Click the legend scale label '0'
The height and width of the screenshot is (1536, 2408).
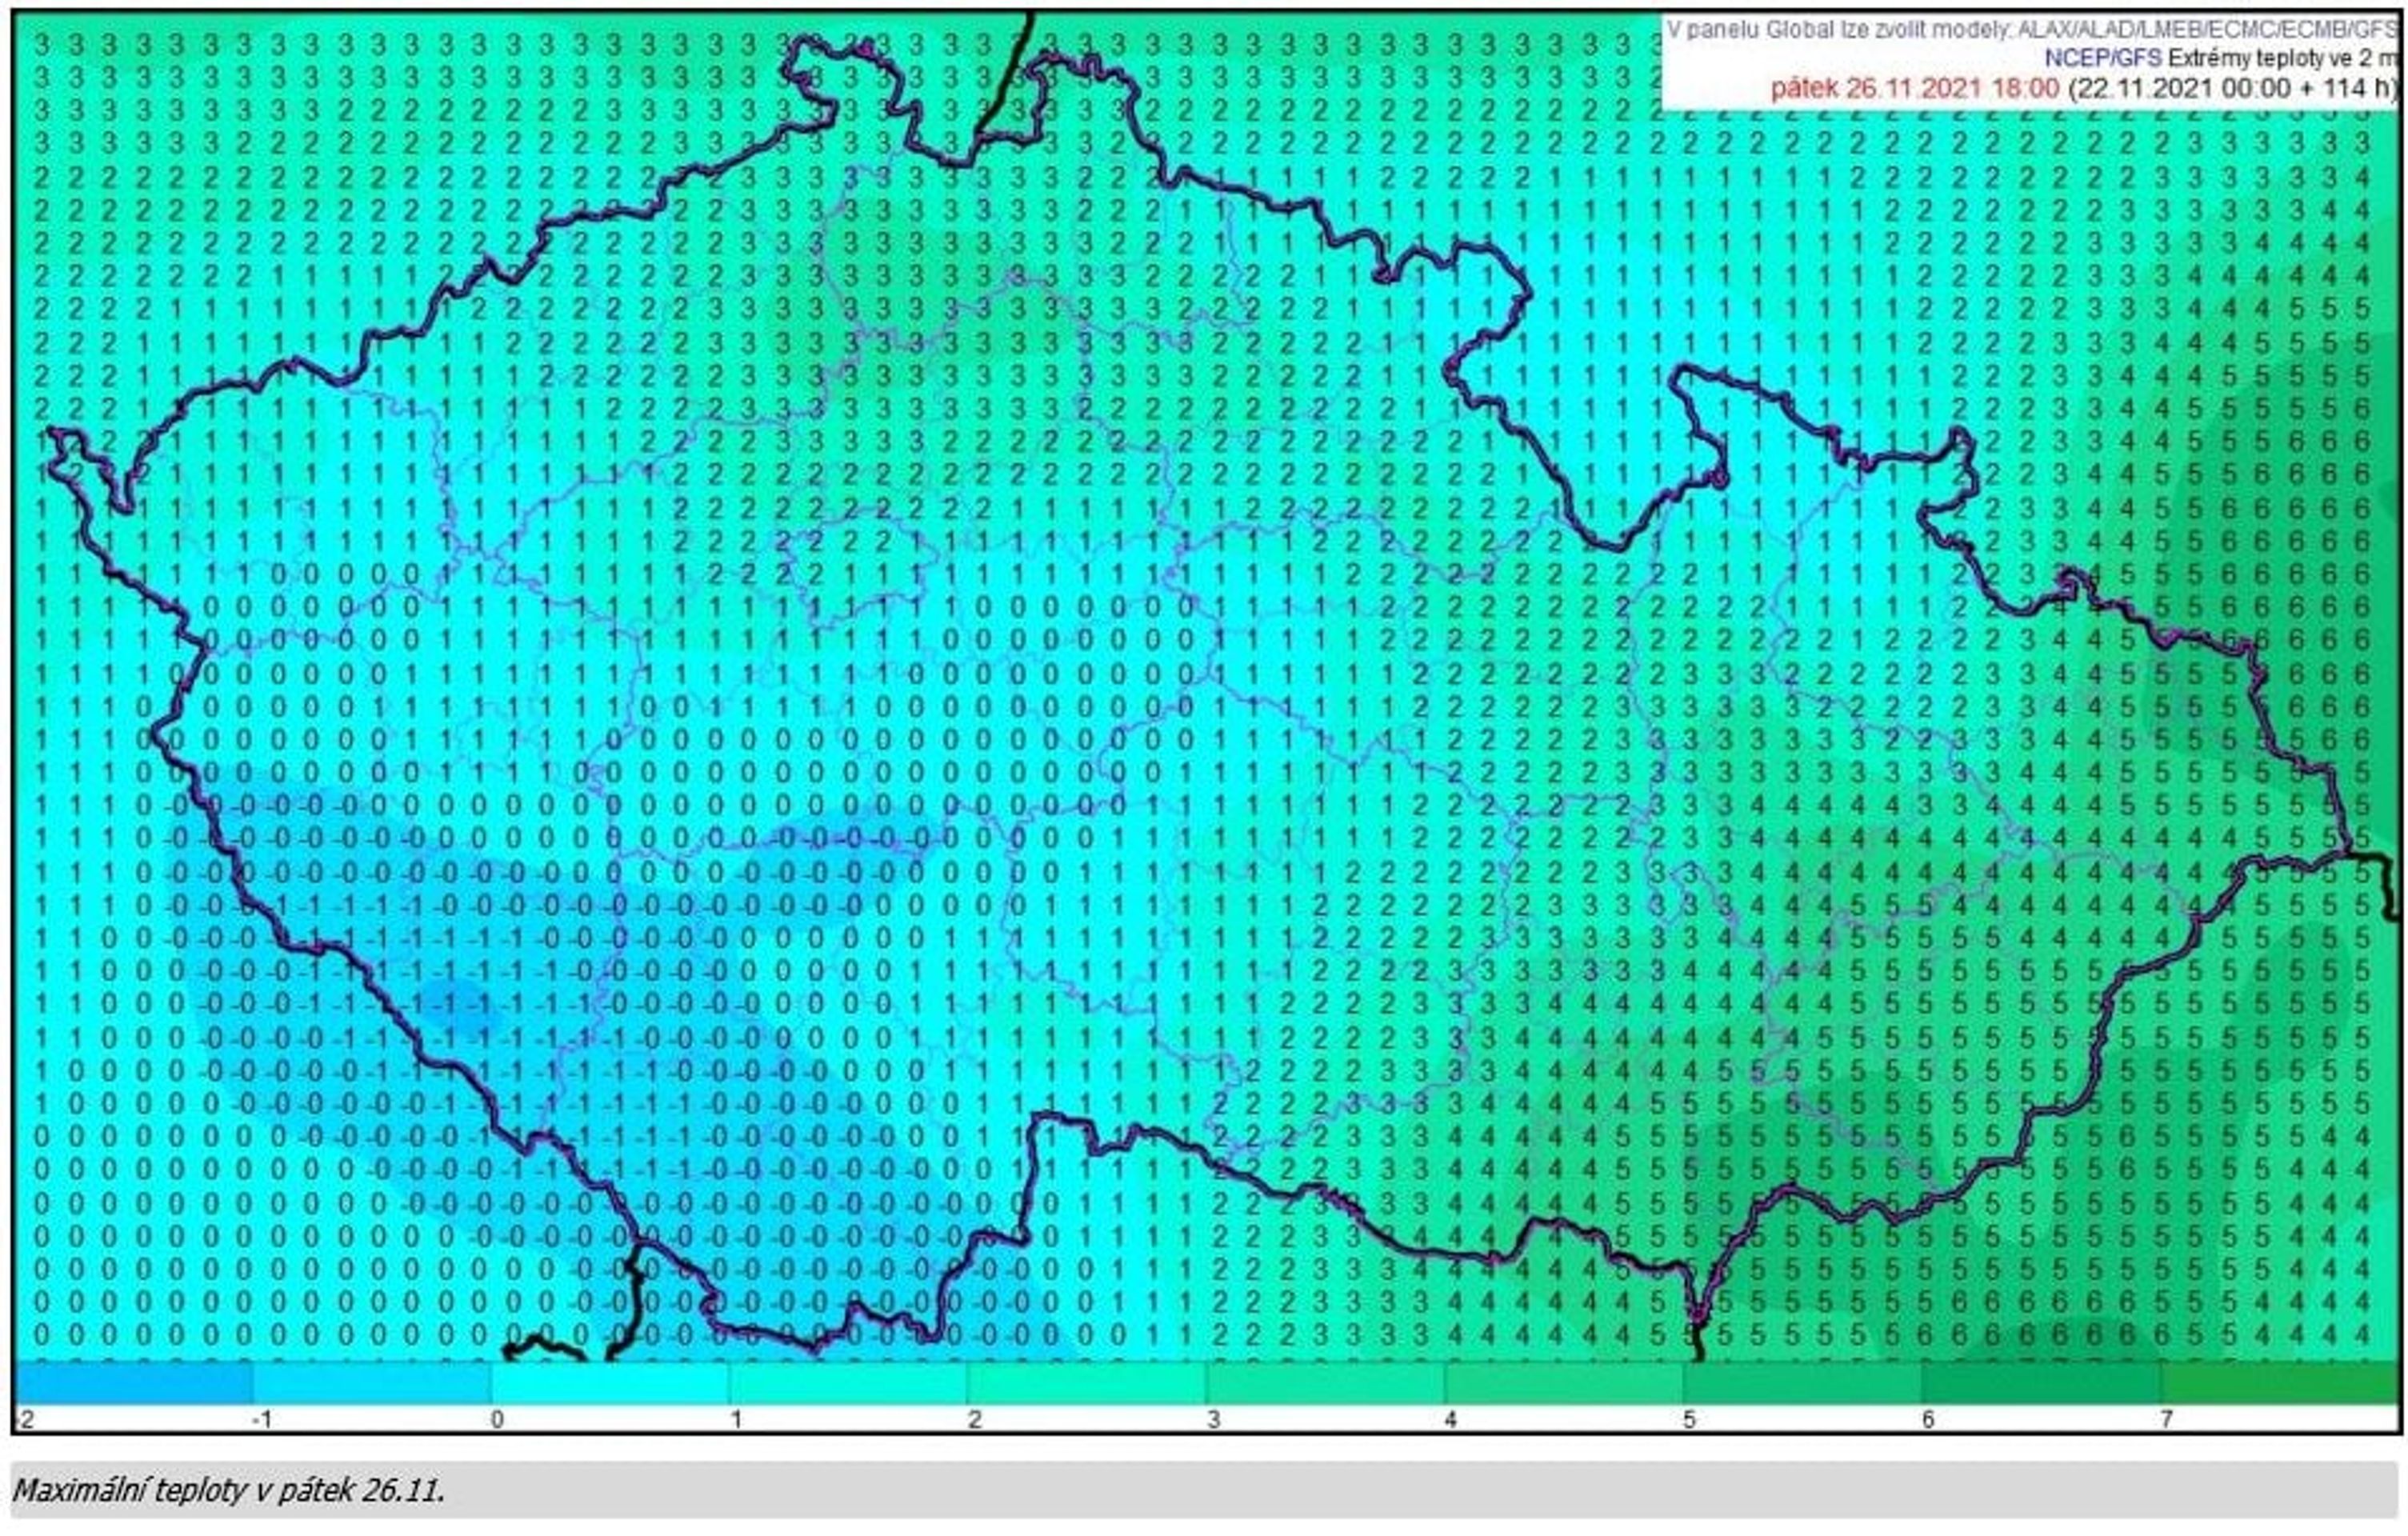(497, 1419)
